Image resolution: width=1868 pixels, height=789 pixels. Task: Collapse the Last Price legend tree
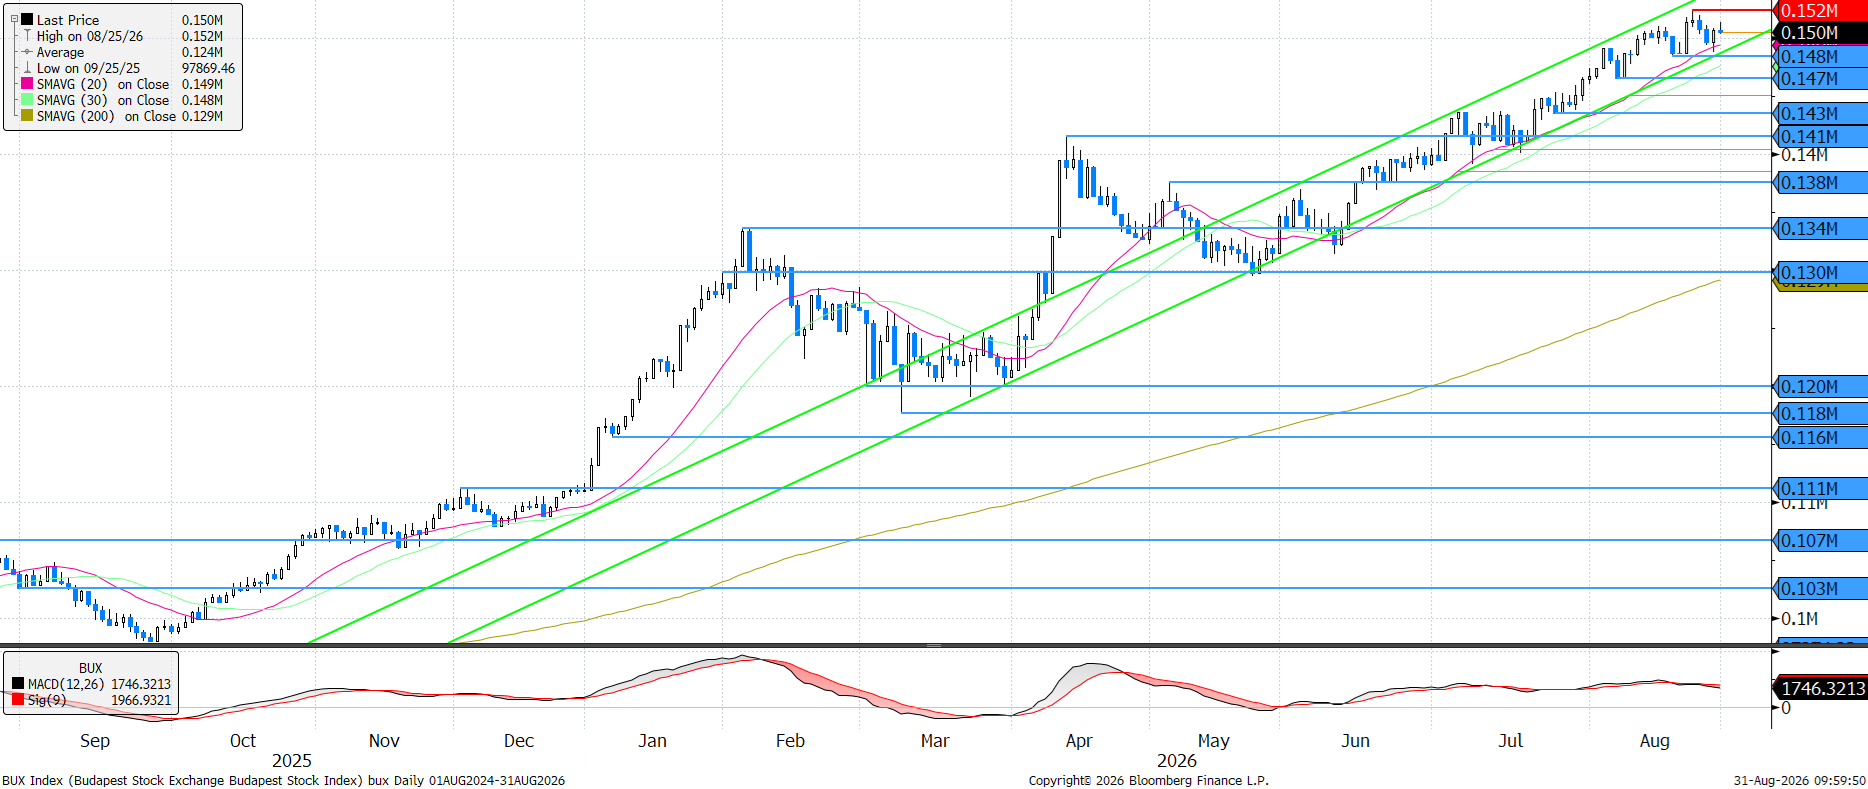coord(14,19)
